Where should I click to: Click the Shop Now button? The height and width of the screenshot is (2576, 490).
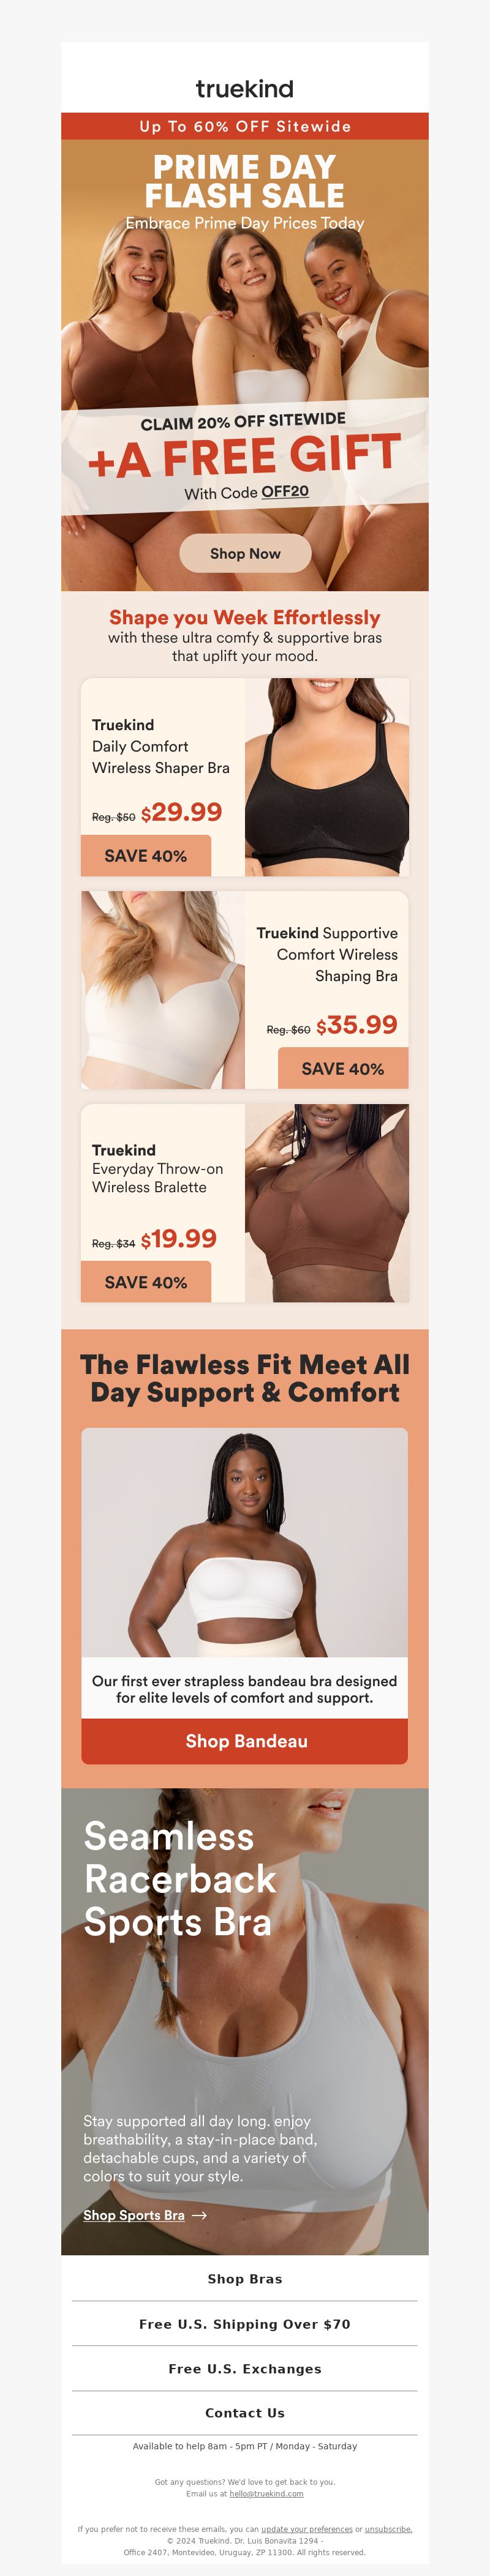pyautogui.click(x=245, y=553)
